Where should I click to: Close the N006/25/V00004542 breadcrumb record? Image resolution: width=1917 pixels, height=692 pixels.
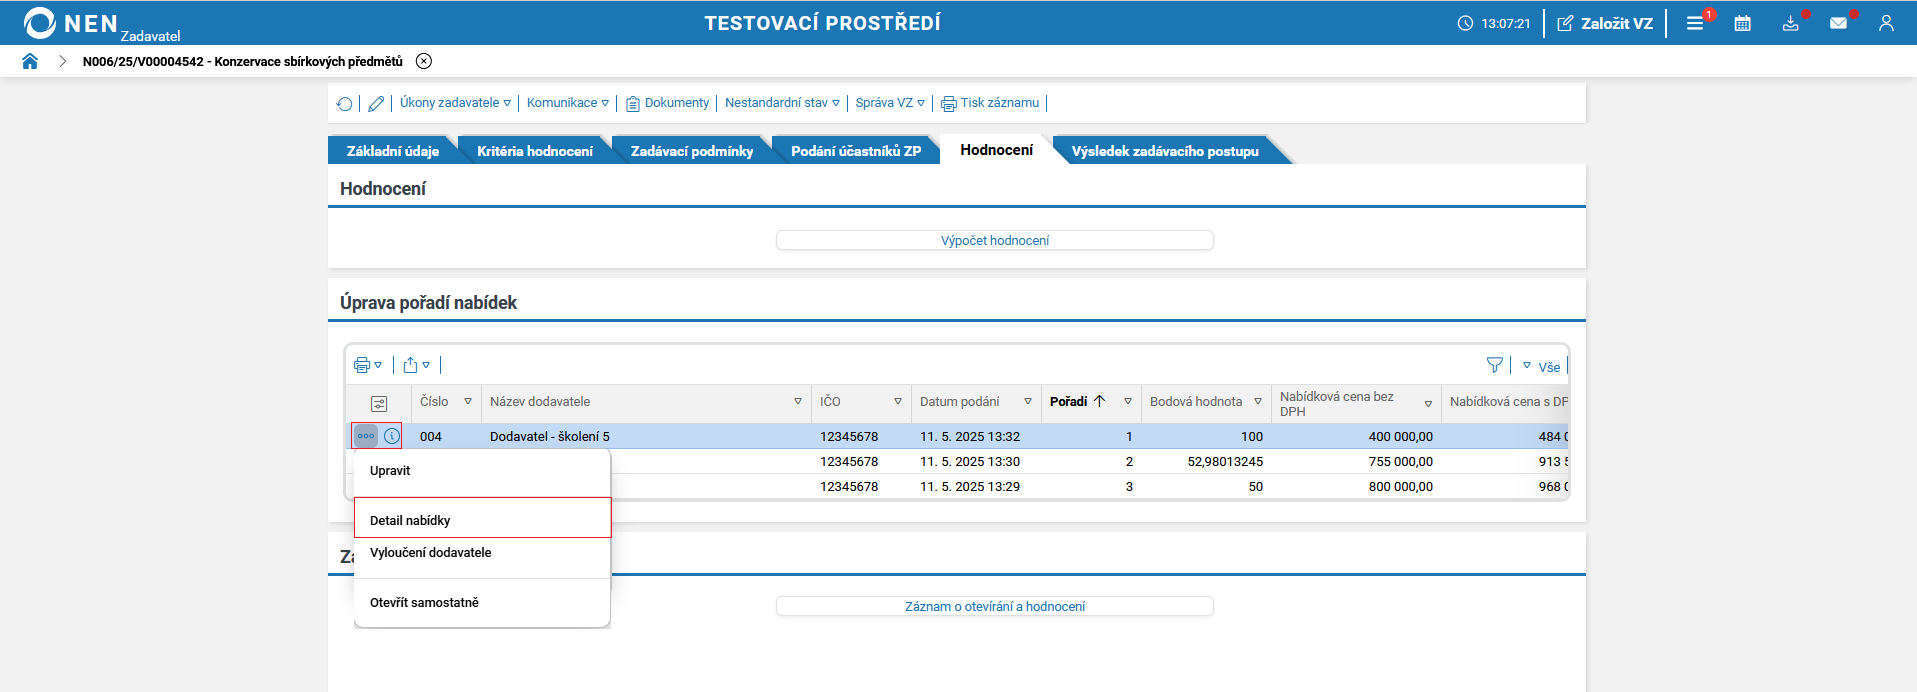pyautogui.click(x=424, y=61)
